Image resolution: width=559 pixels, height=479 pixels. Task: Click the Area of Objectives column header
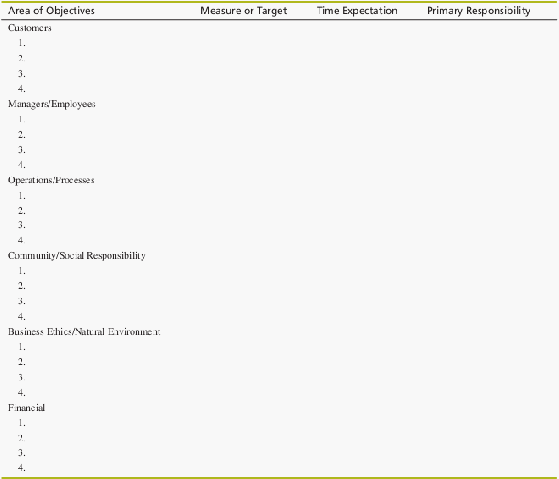[51, 11]
